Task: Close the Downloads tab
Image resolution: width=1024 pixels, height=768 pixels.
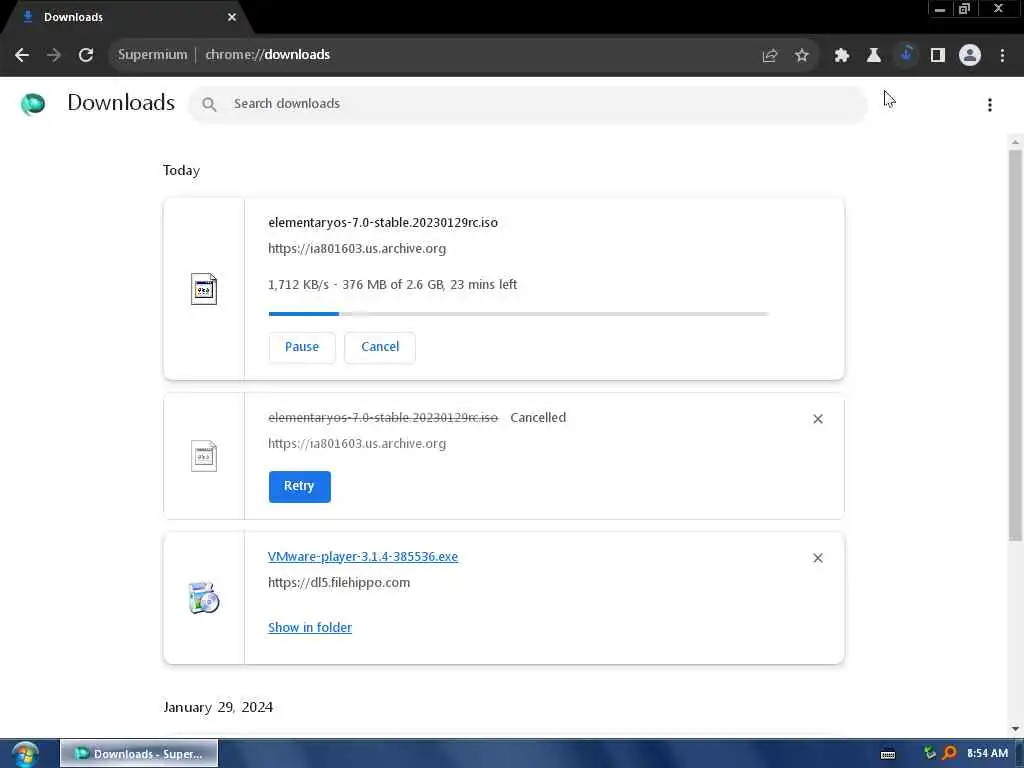Action: [232, 17]
